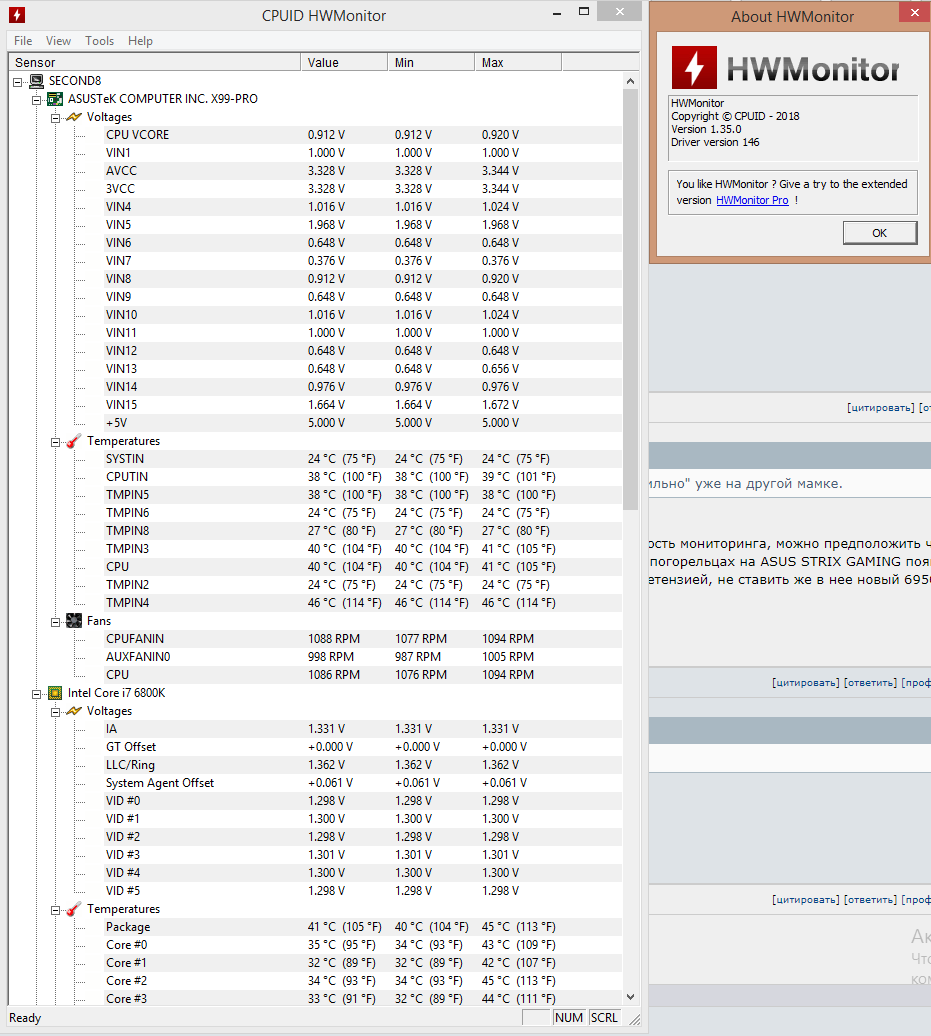Click the Intel Core i7 6800K CPU icon
The image size is (931, 1036).
(x=56, y=693)
